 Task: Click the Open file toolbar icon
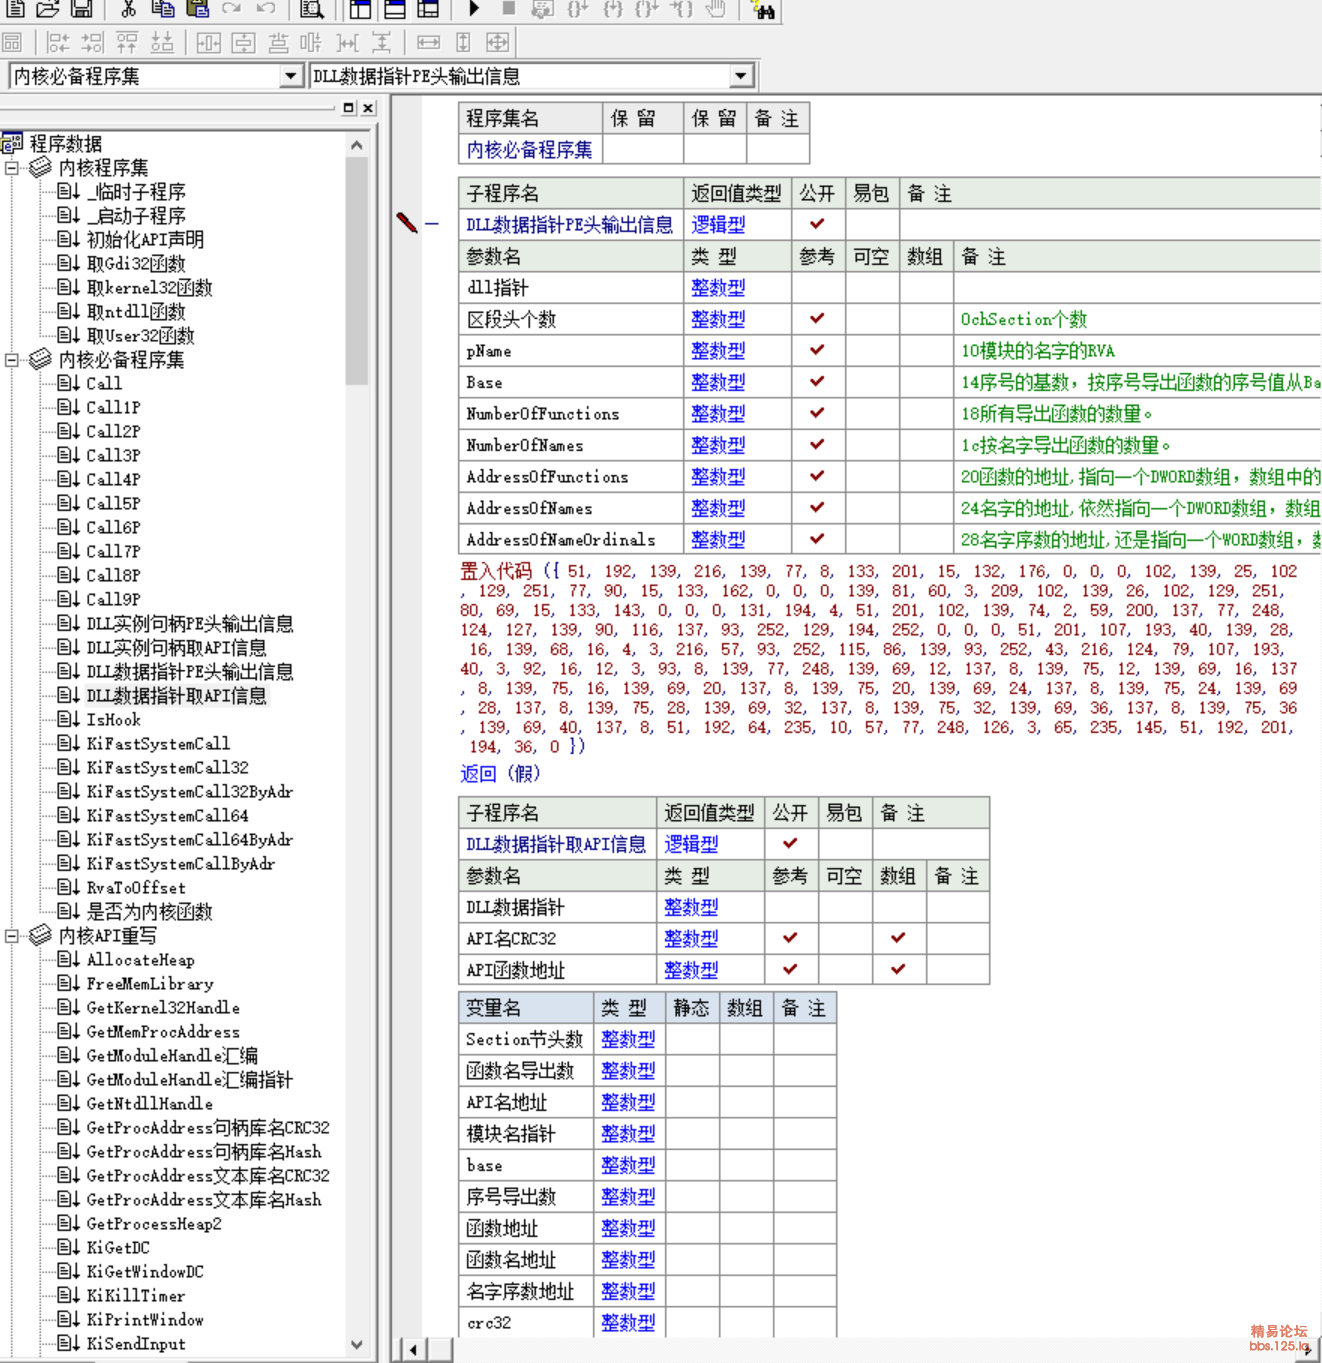click(x=48, y=9)
